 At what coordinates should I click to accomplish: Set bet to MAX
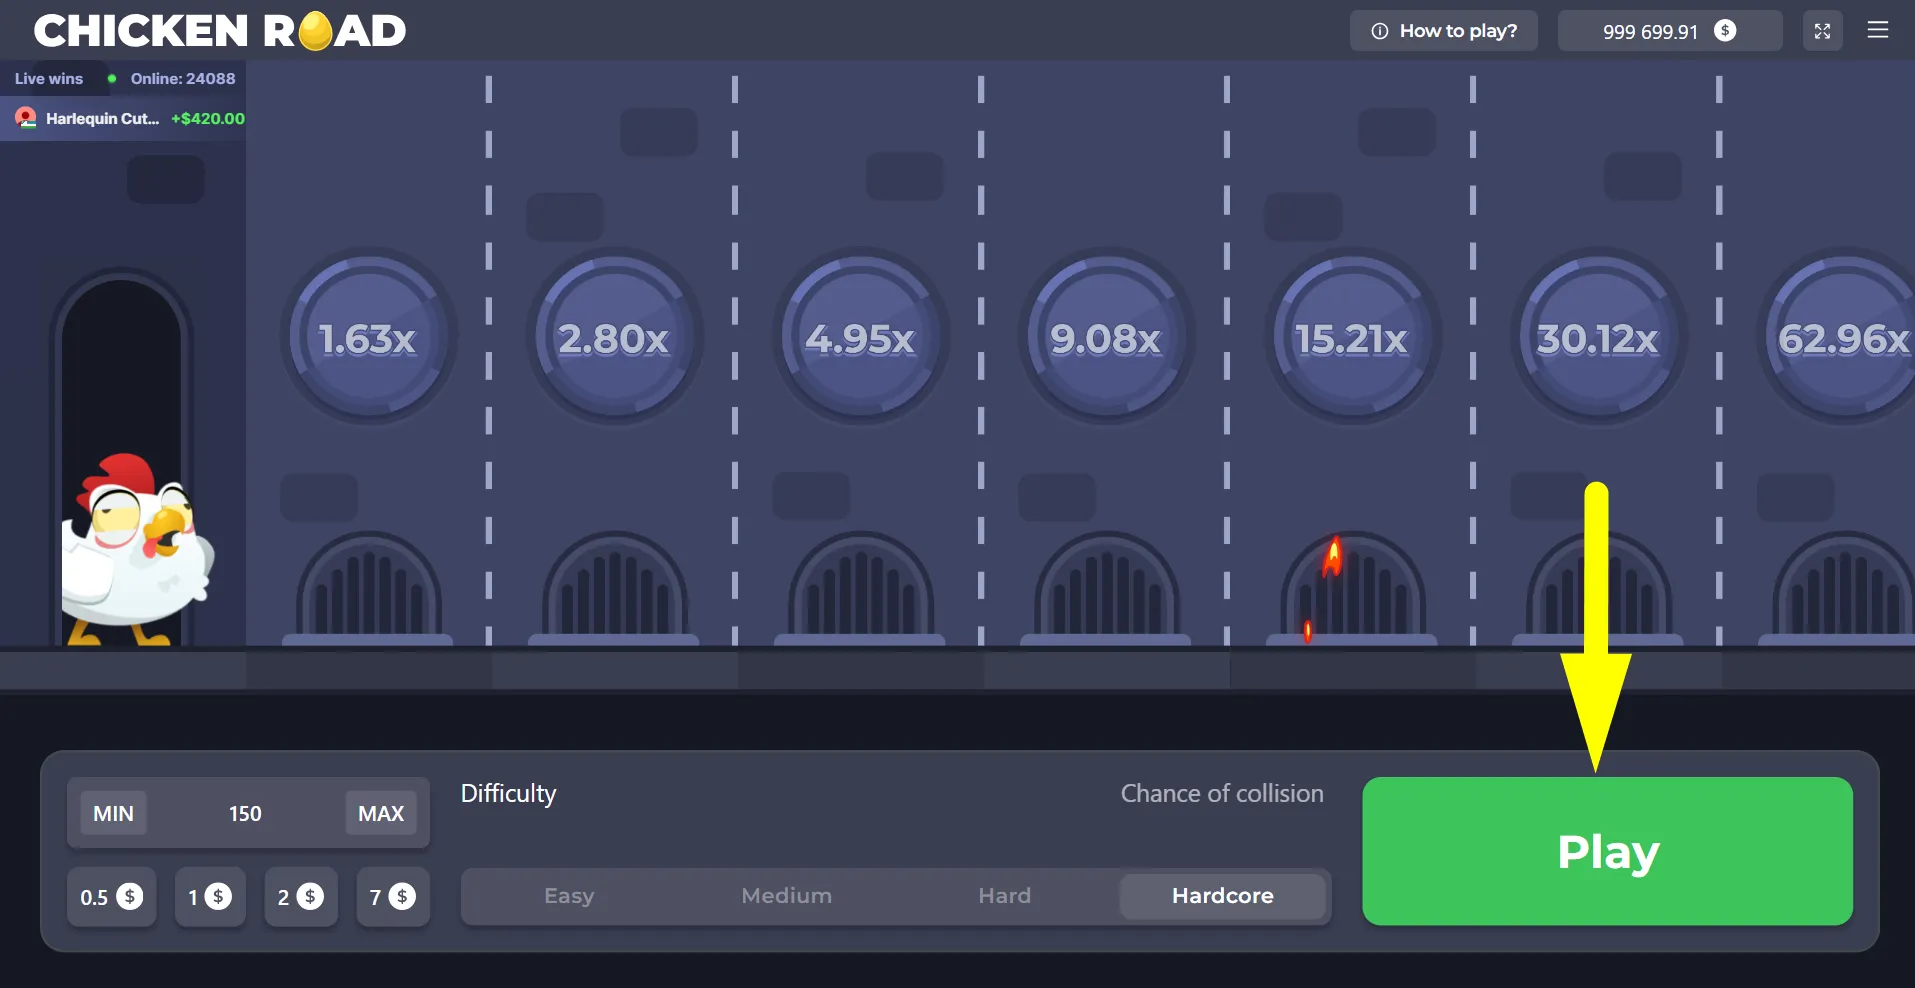pos(381,813)
